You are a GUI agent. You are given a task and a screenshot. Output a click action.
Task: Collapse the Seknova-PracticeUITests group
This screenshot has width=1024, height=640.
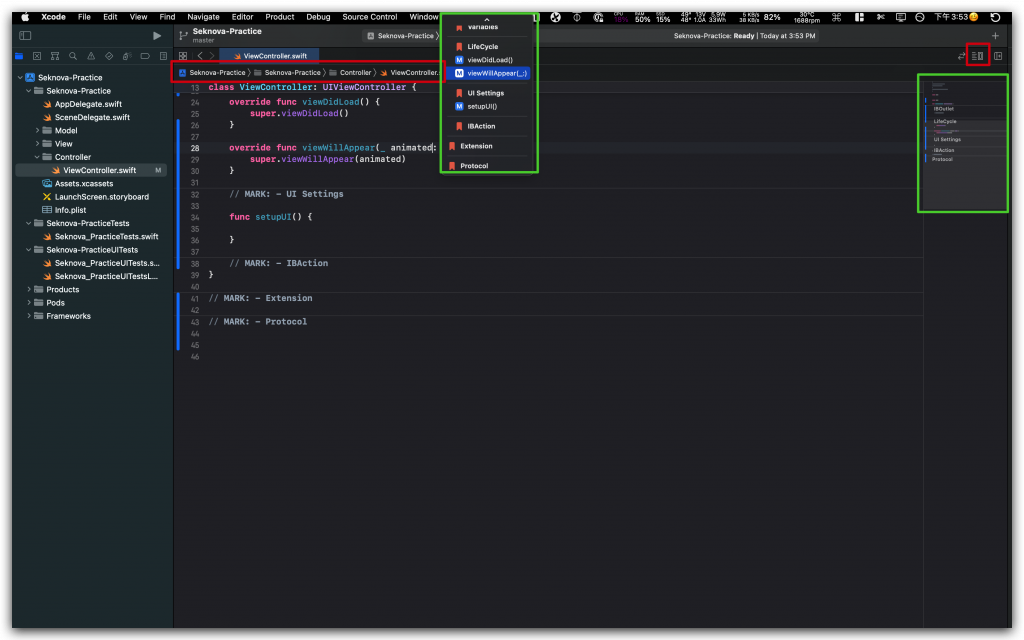[29, 249]
